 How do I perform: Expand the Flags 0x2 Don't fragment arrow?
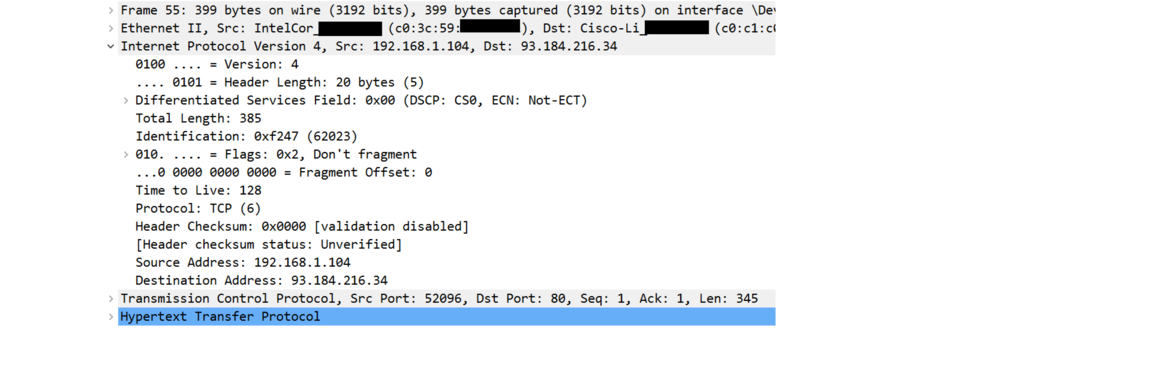click(126, 154)
